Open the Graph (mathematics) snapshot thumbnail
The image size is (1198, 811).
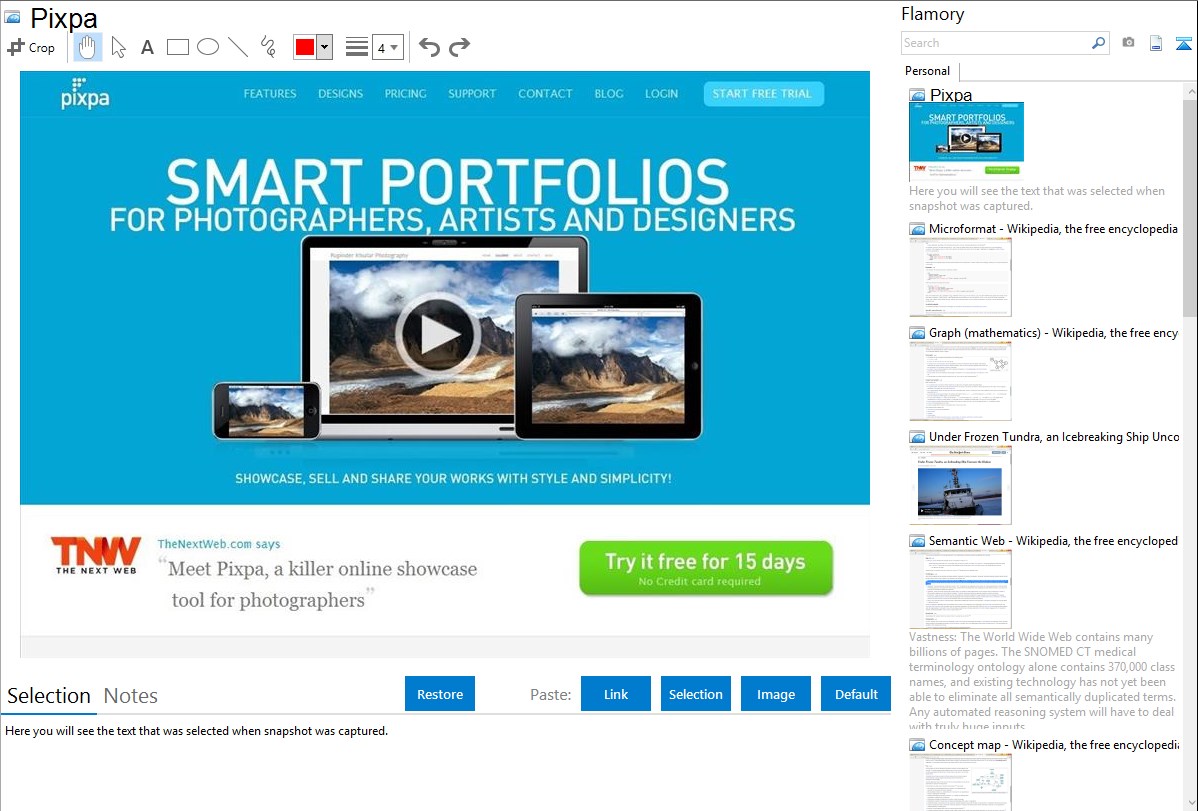[960, 381]
